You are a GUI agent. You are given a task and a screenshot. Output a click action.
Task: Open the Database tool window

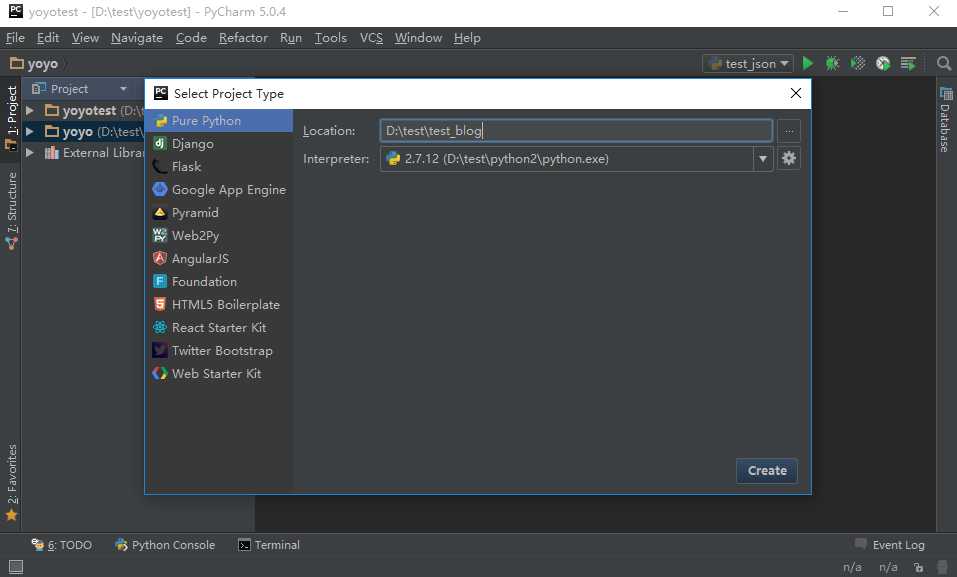tap(945, 120)
